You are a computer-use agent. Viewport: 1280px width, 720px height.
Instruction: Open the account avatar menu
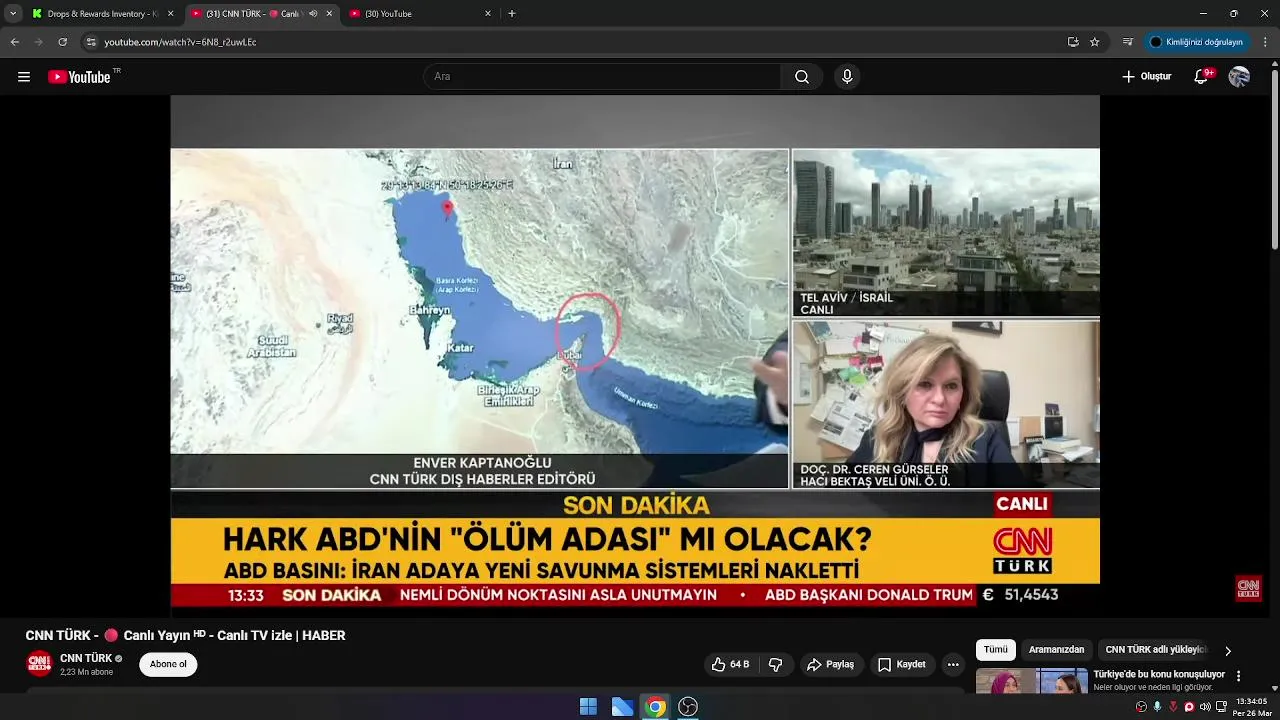point(1239,77)
